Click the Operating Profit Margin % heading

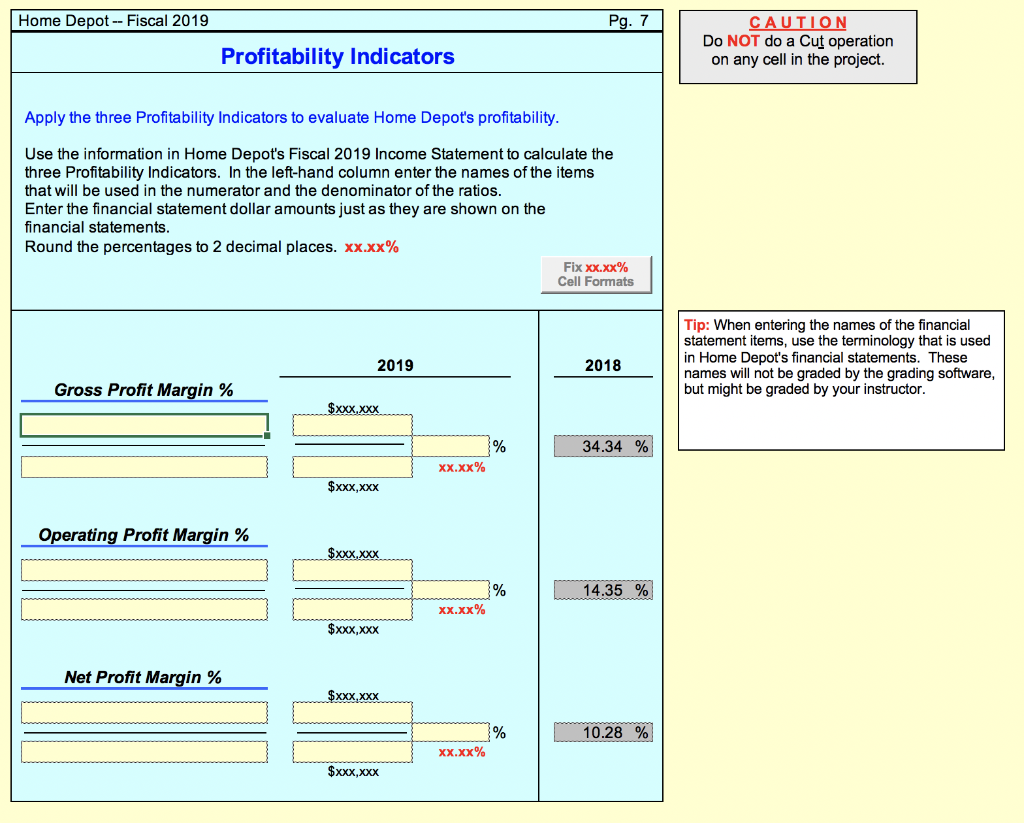point(144,535)
